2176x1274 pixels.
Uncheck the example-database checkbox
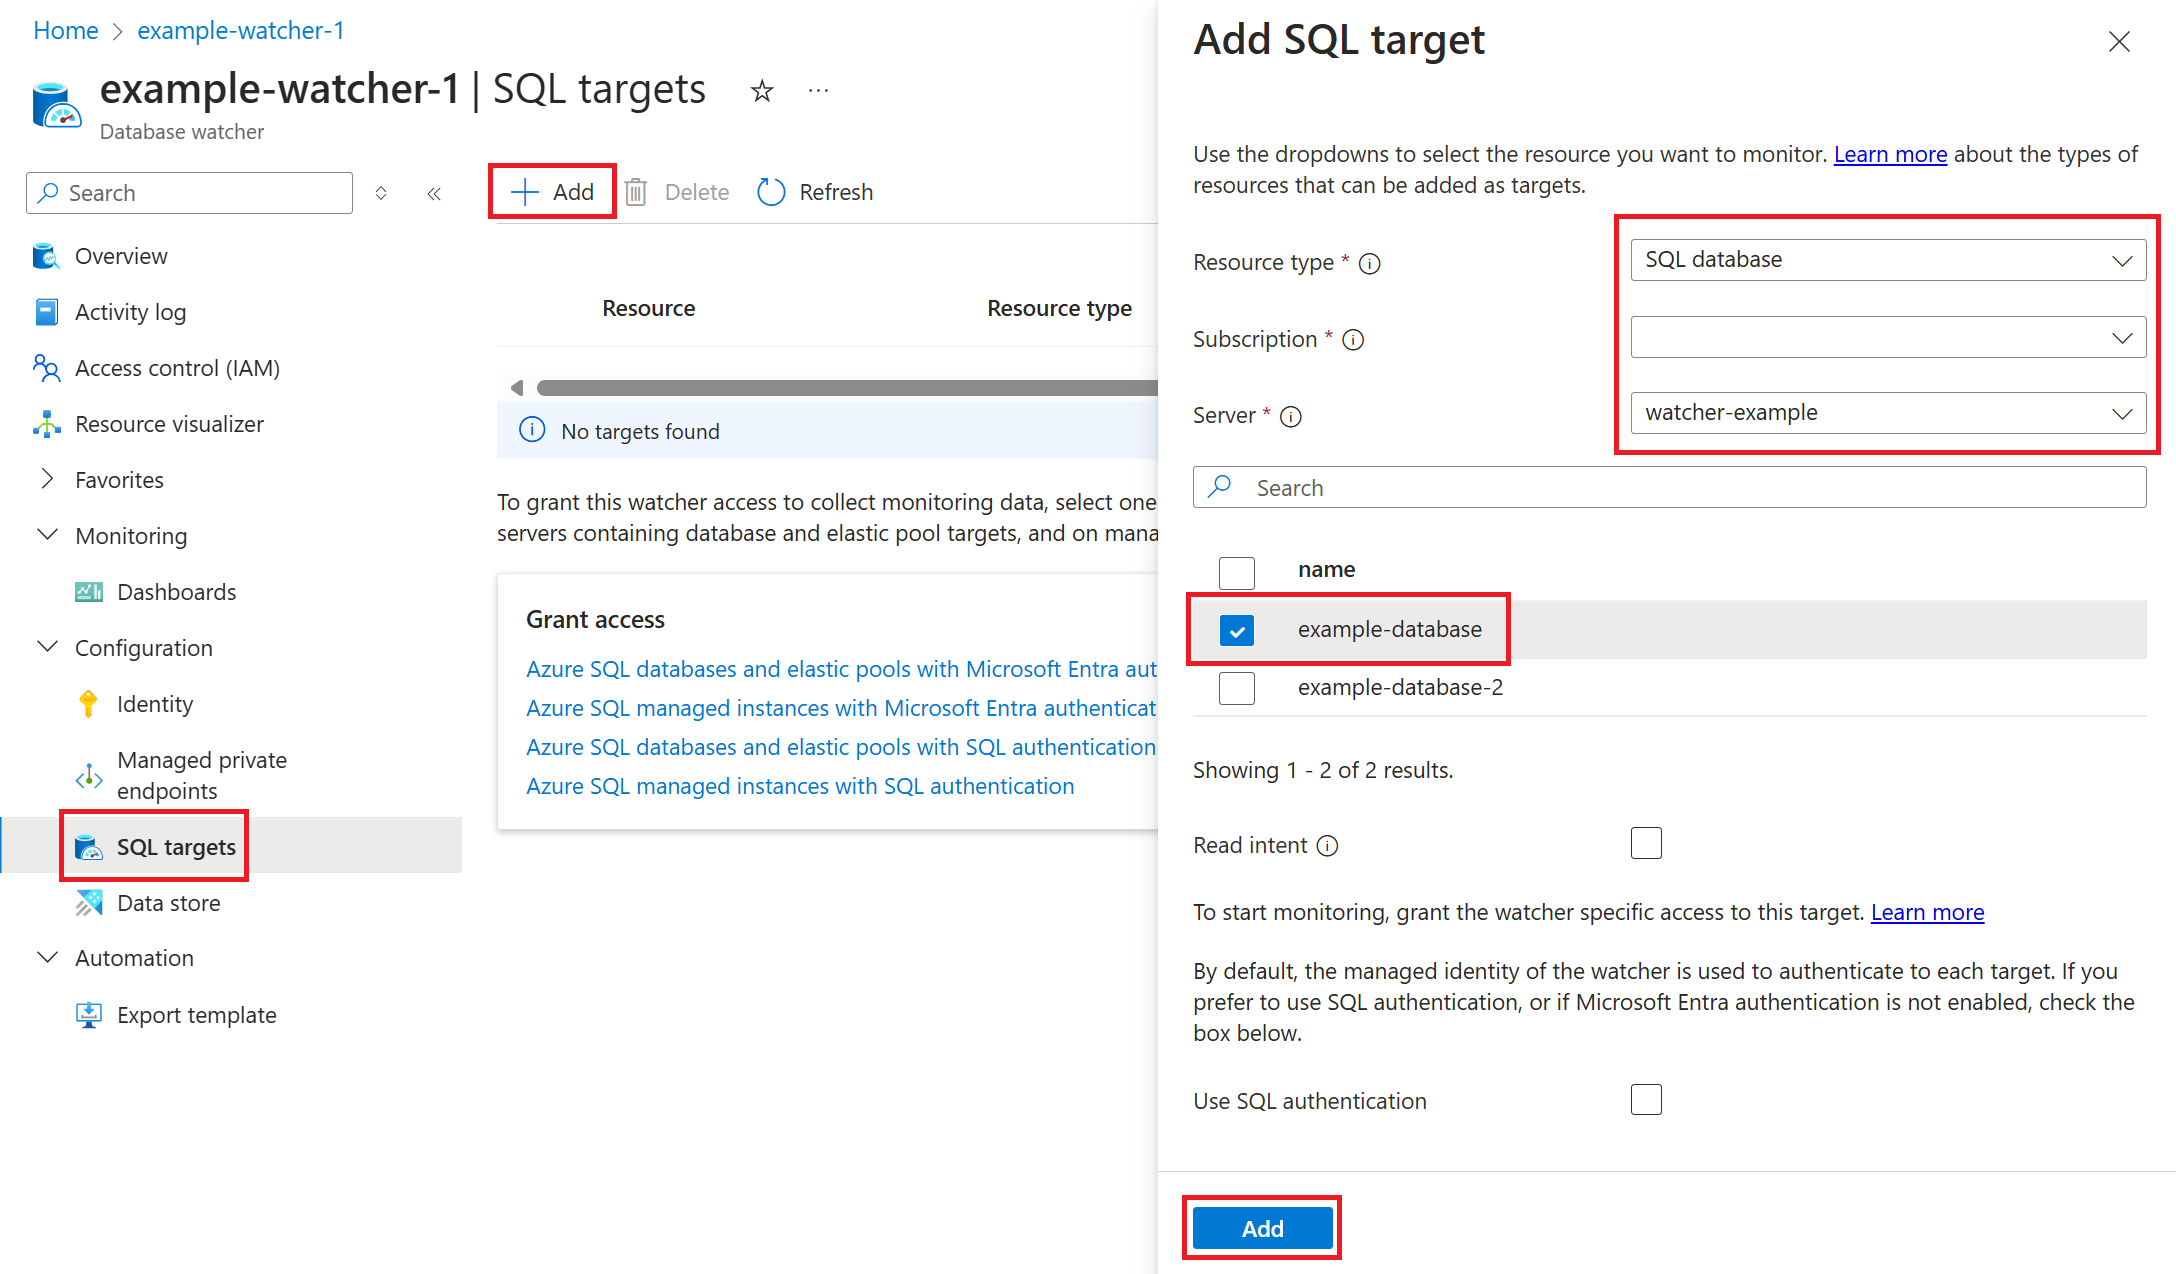[1237, 630]
